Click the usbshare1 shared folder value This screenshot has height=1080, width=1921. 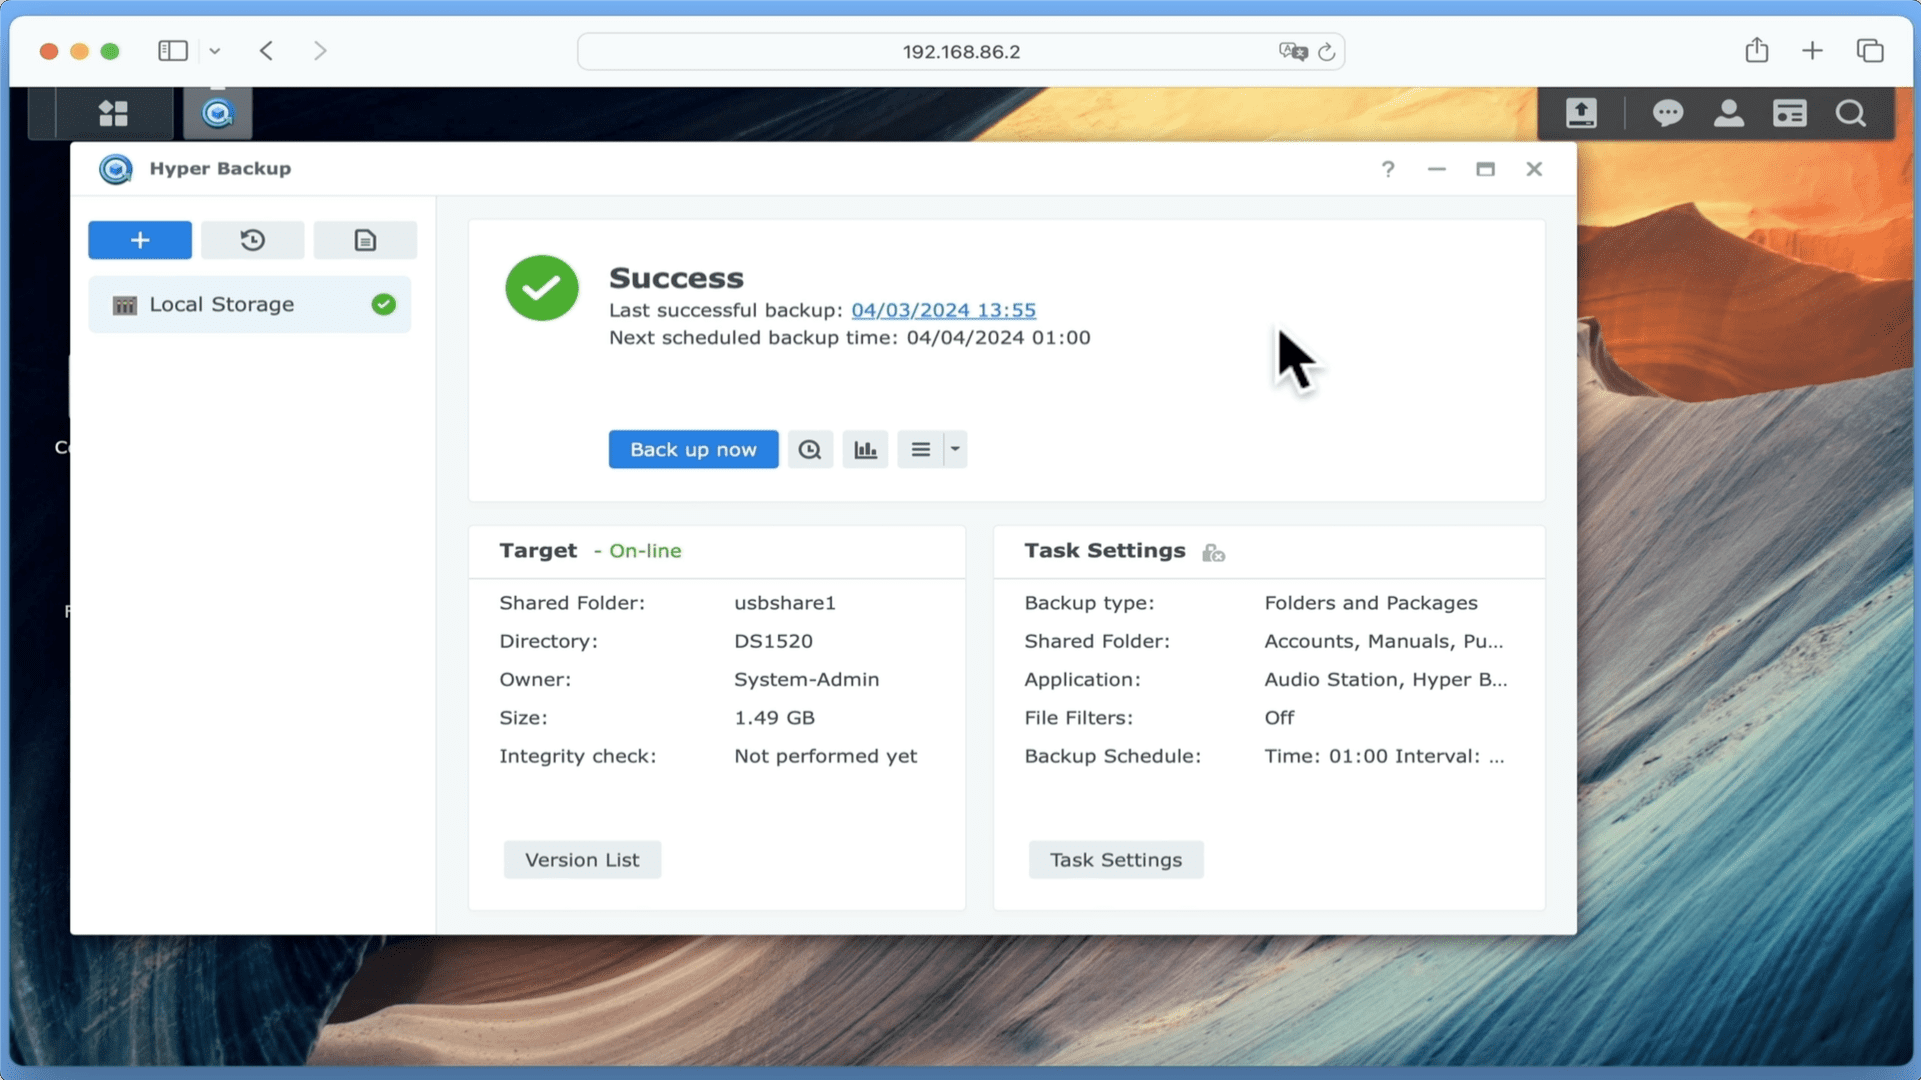click(x=785, y=603)
